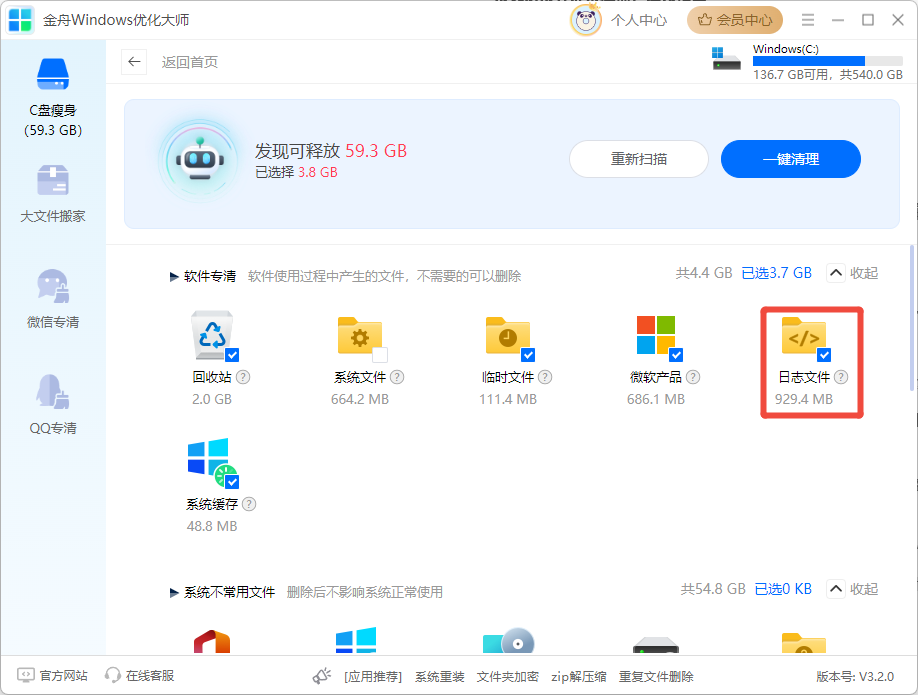
Task: Toggle the 软件专清 disclosure triangle
Action: [x=174, y=276]
